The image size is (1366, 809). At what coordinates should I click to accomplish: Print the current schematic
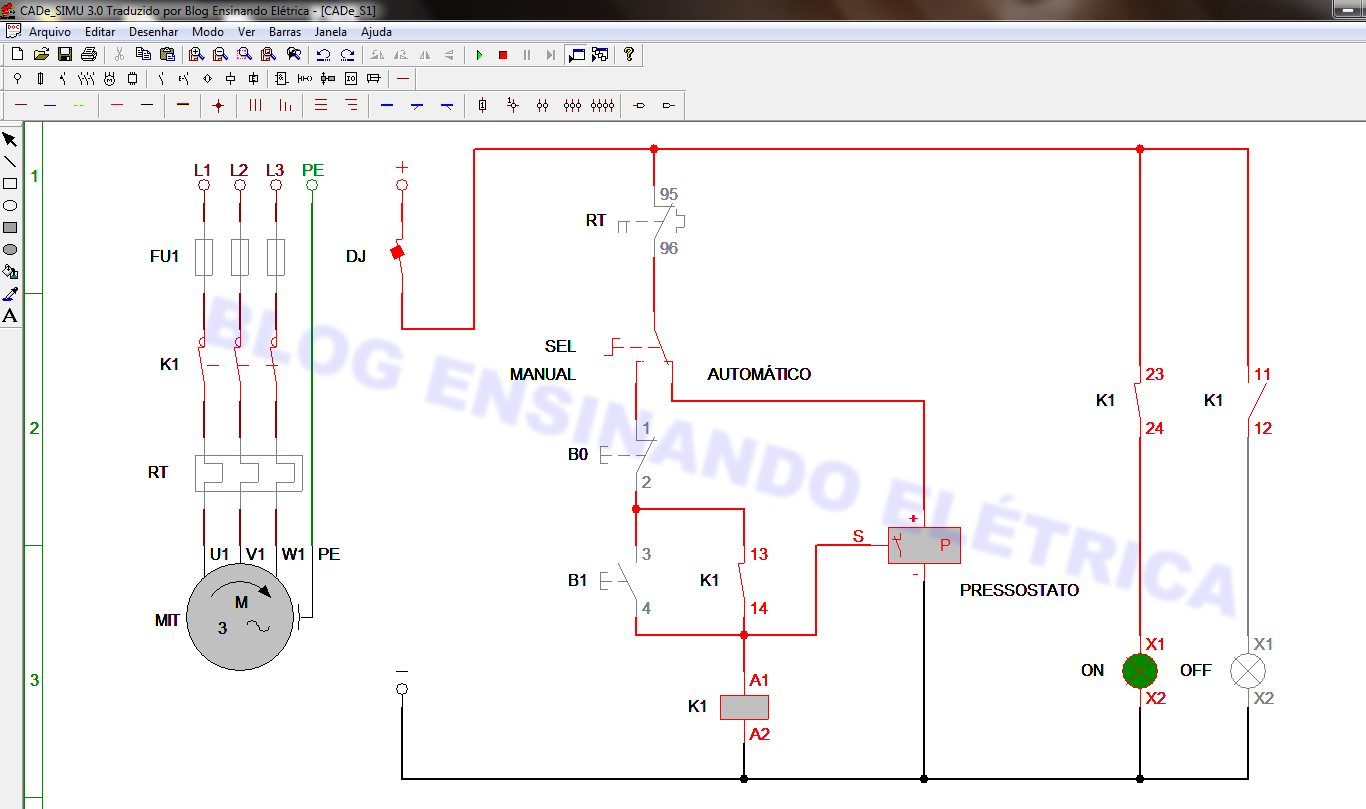(88, 54)
